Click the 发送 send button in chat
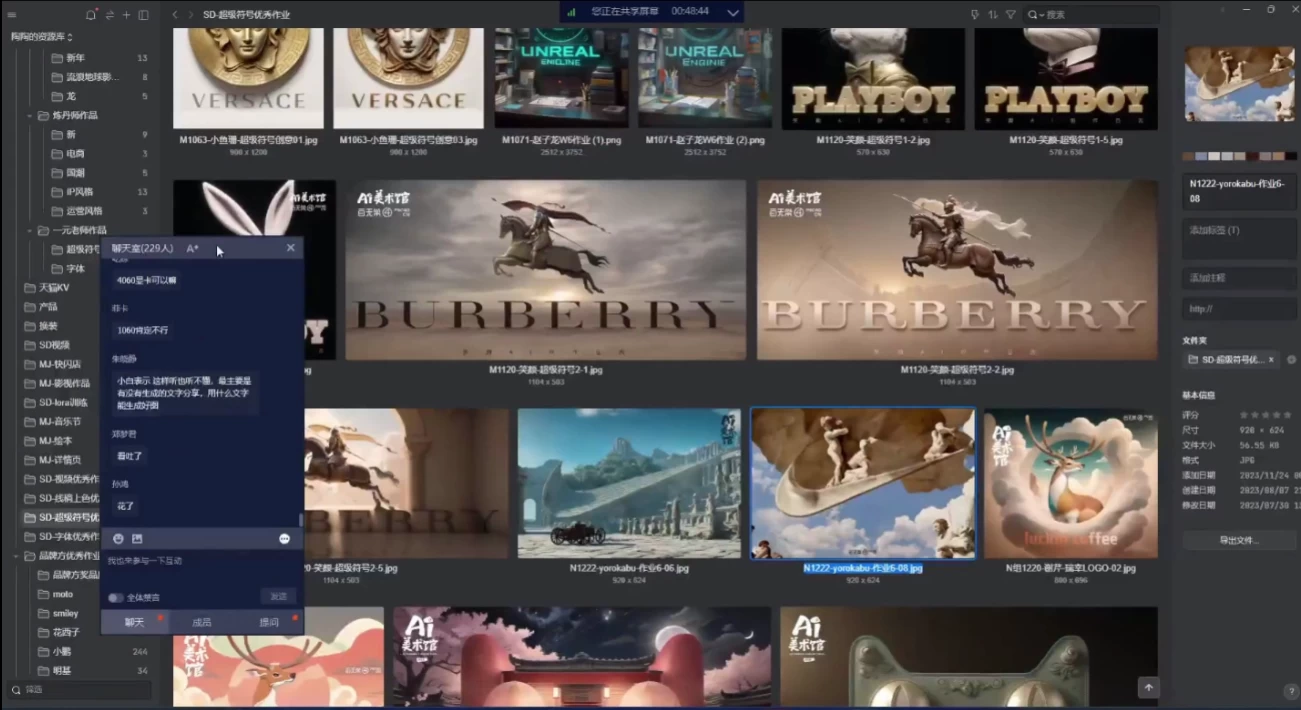Screen dimensions: 1301x710 278,597
